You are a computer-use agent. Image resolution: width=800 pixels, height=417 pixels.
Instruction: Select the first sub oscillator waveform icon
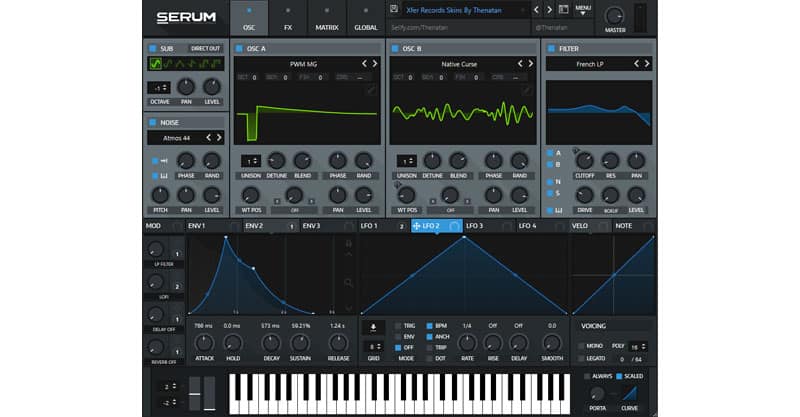[155, 63]
